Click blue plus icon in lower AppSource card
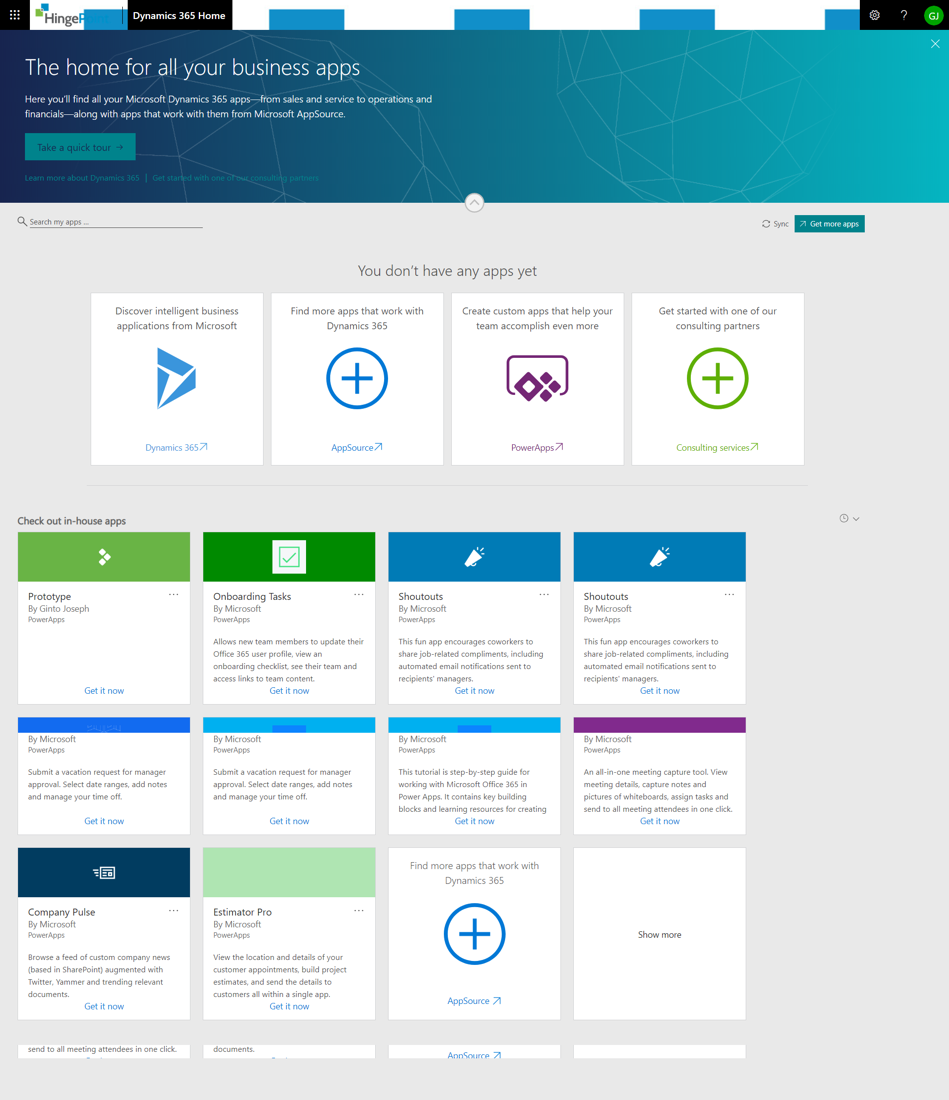949x1100 pixels. click(x=474, y=934)
